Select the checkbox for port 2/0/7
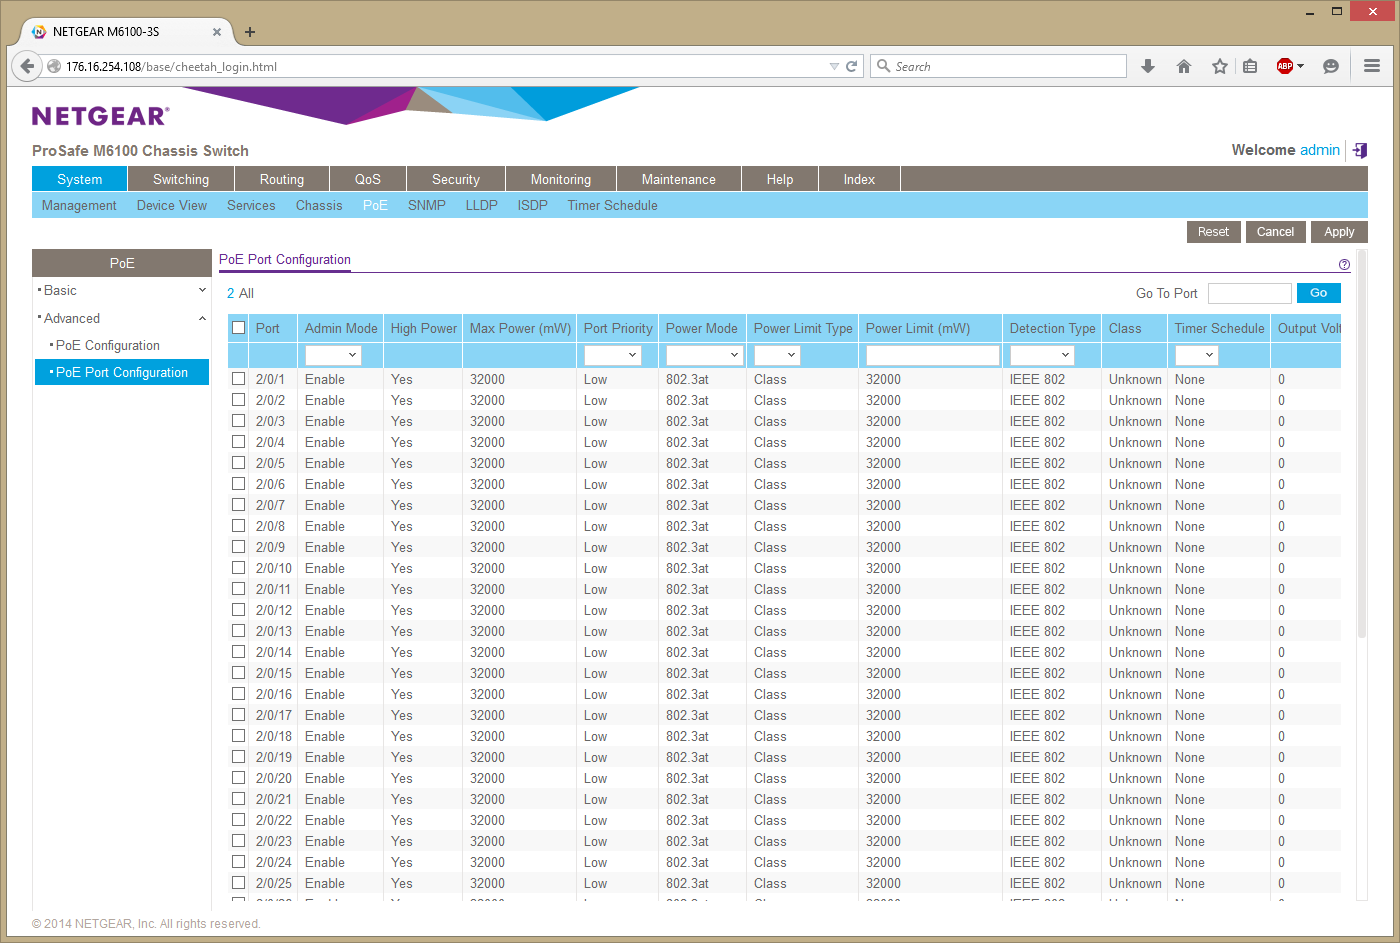The height and width of the screenshot is (943, 1400). pos(238,505)
